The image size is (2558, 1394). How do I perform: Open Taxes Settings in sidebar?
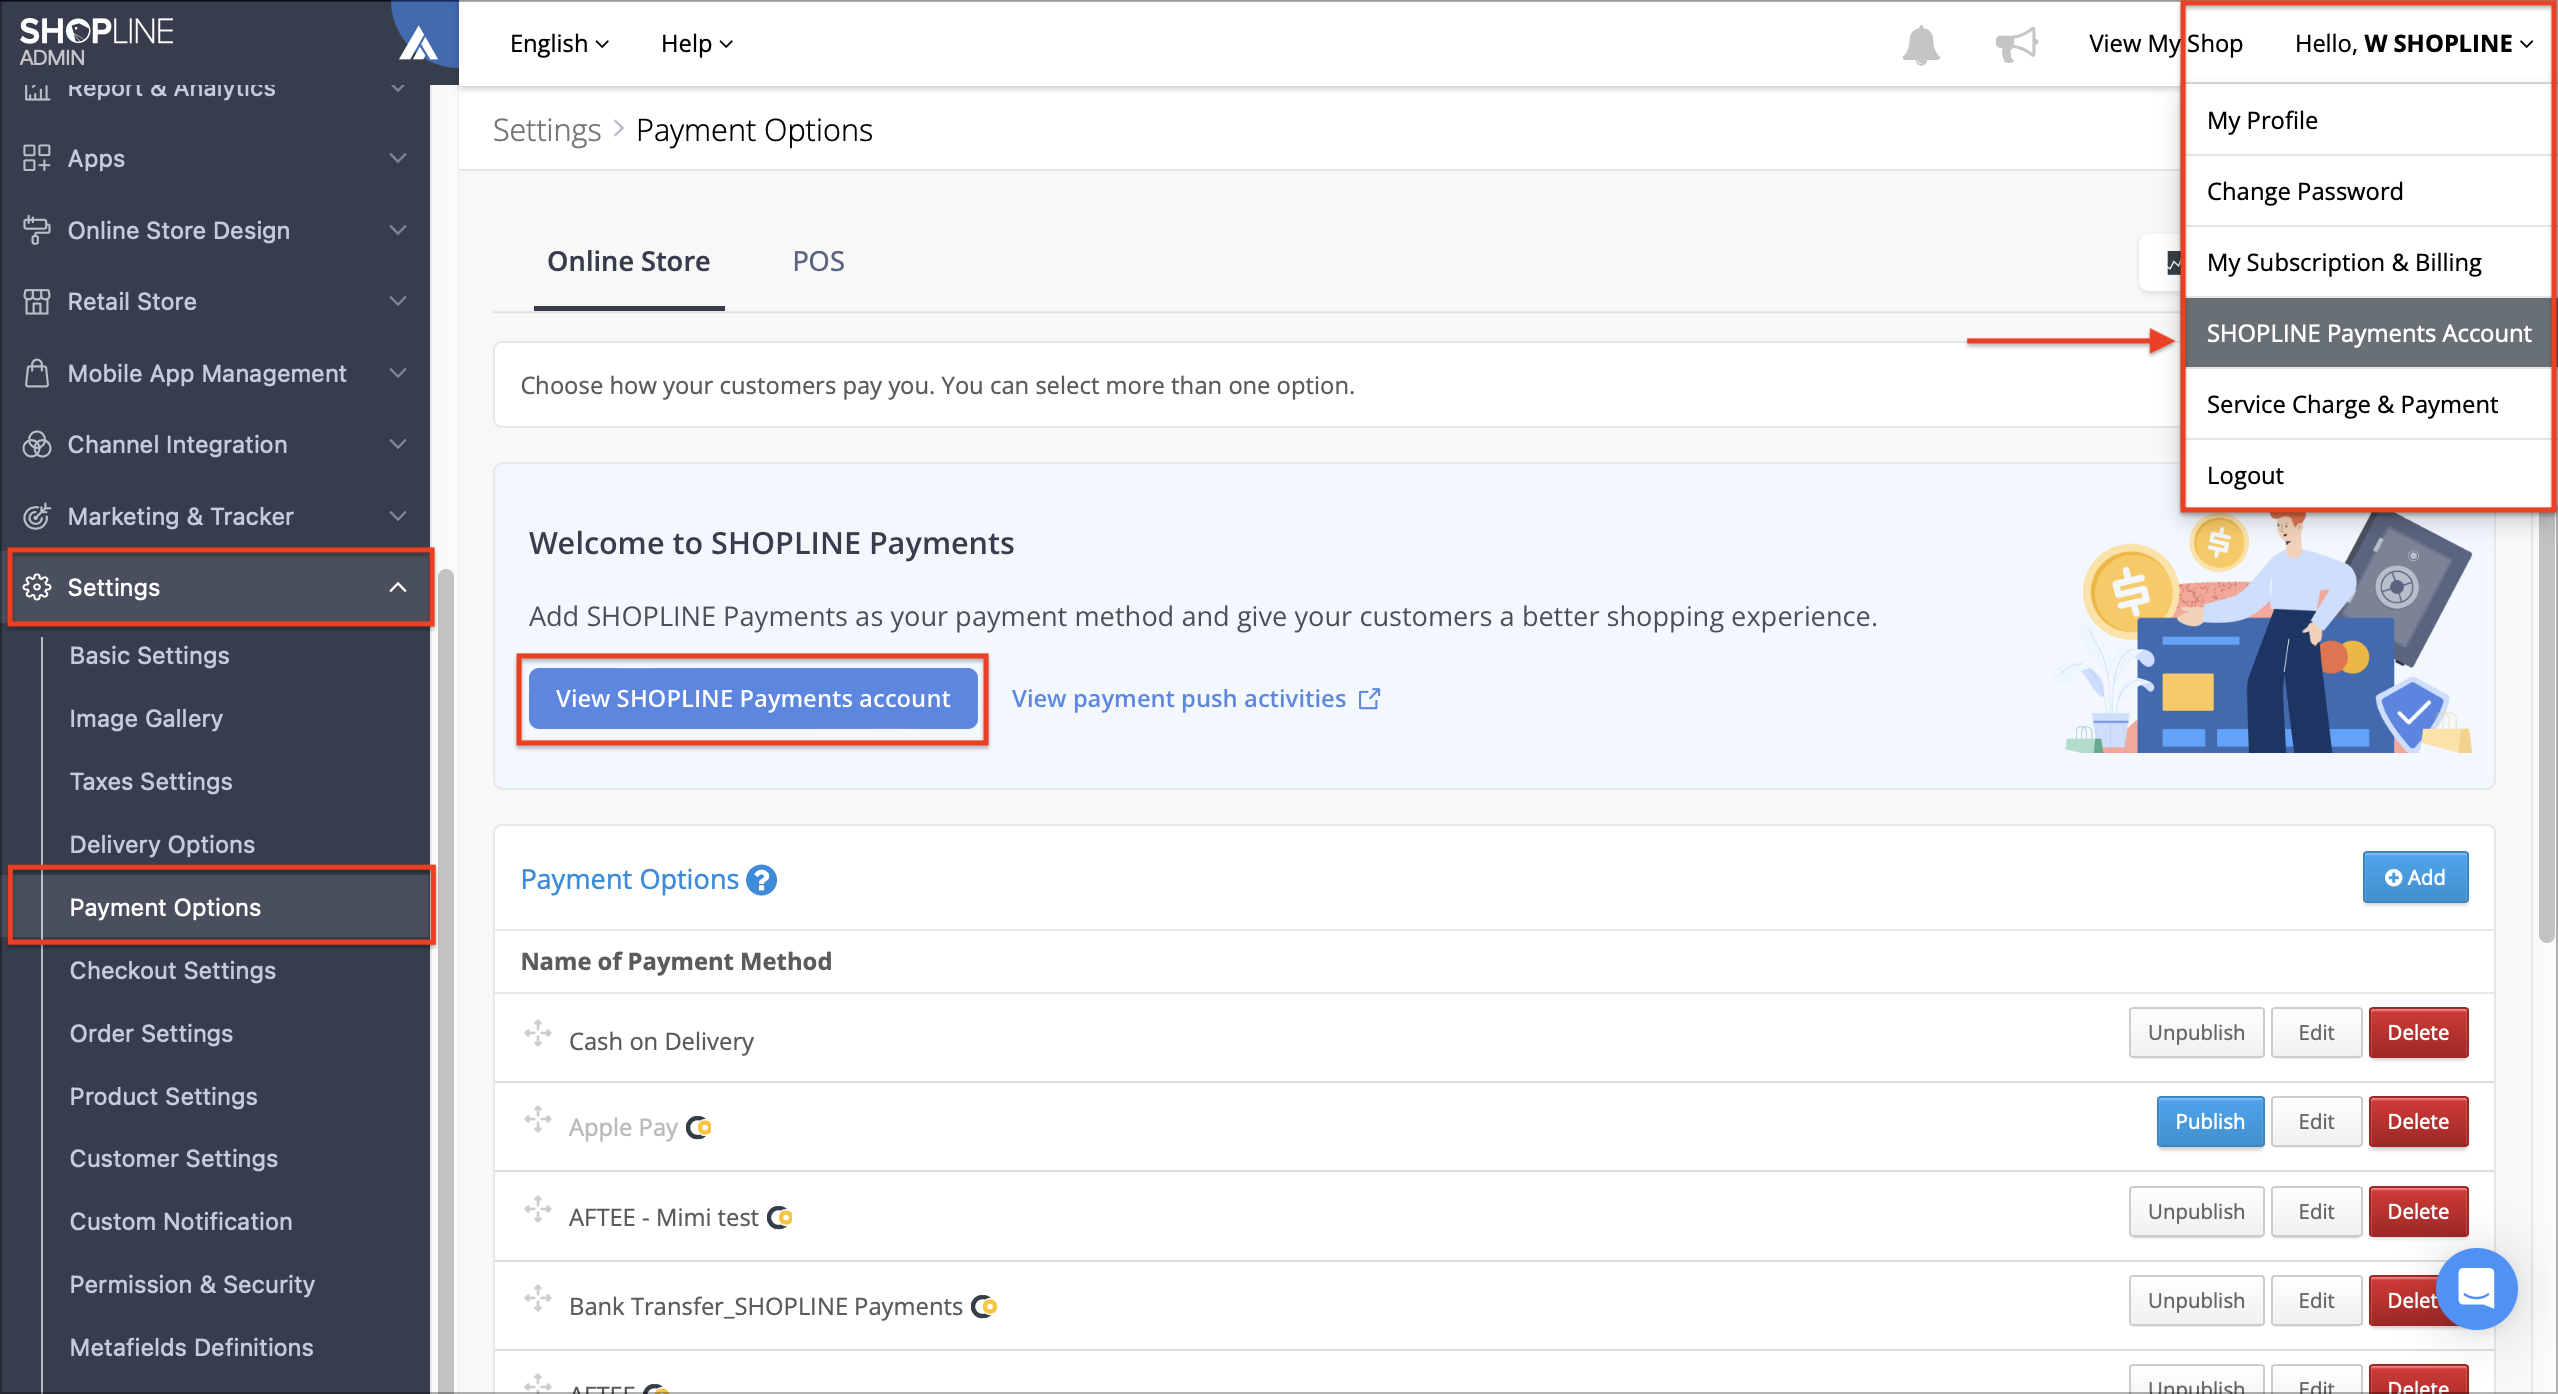point(151,782)
